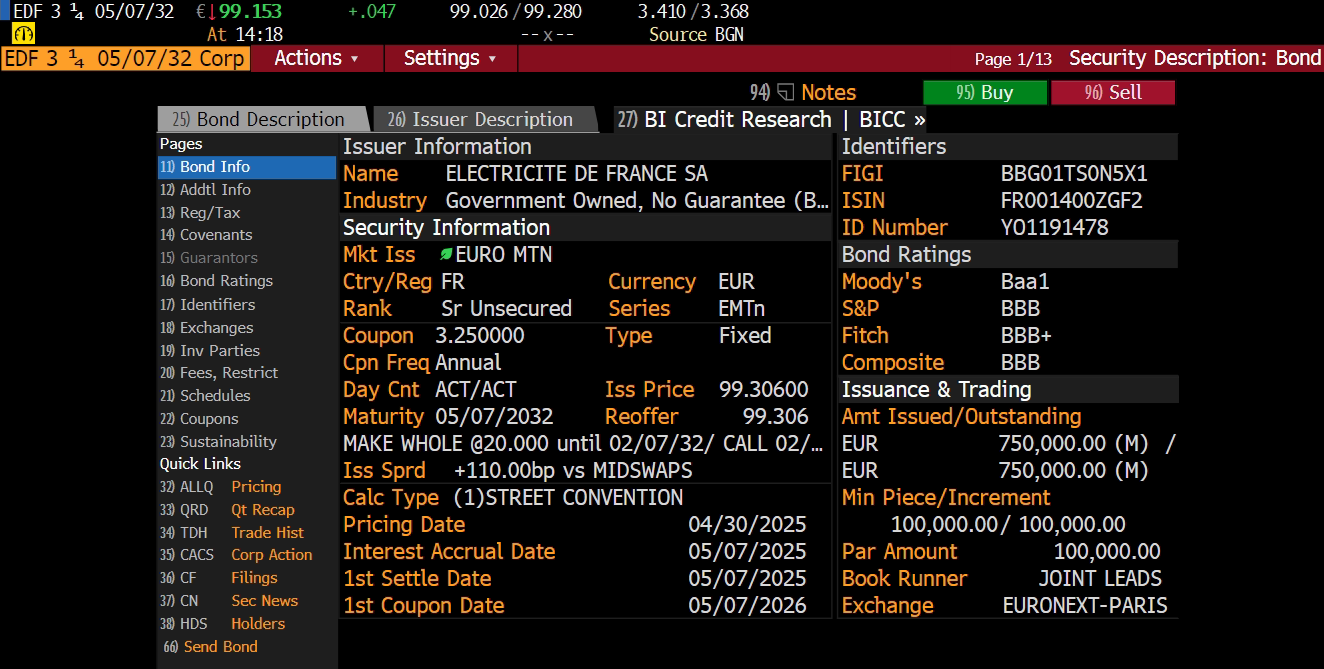Click the Send Bond link
Screen dimensions: 1324x669
[211, 647]
